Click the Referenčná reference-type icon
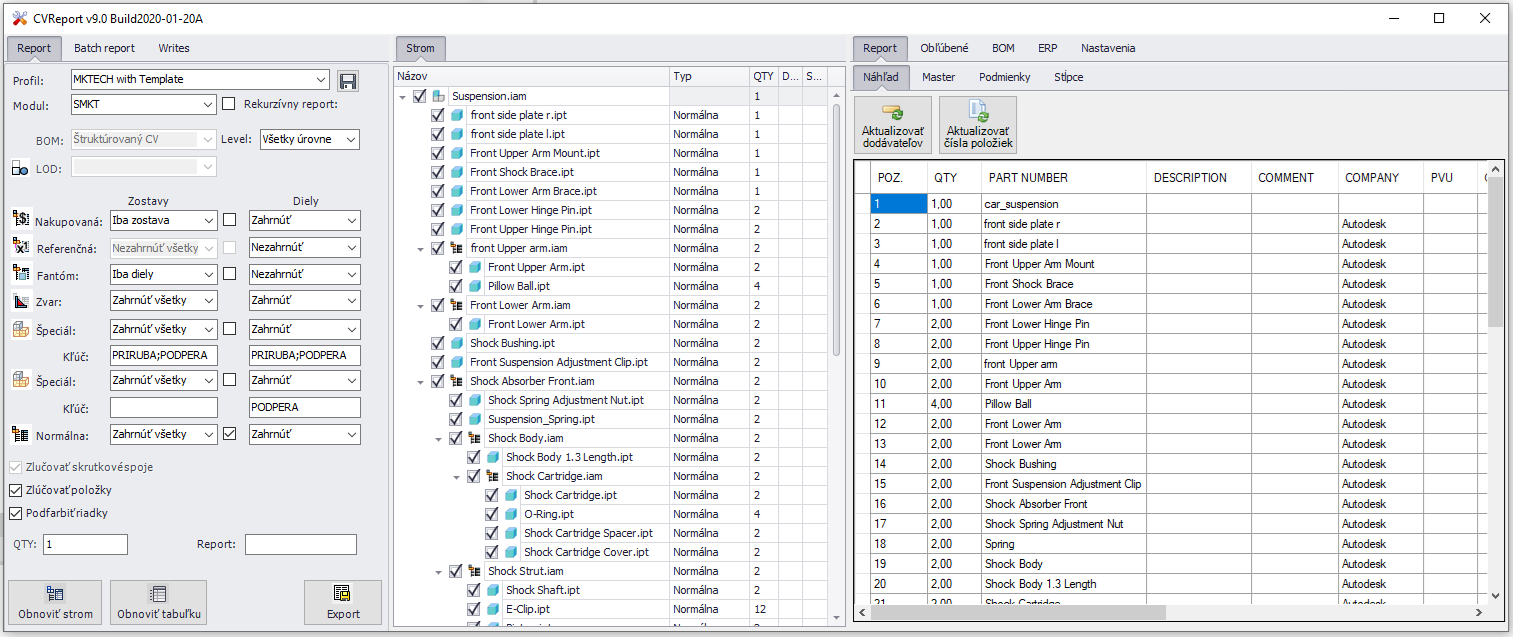This screenshot has height=637, width=1513. point(18,246)
